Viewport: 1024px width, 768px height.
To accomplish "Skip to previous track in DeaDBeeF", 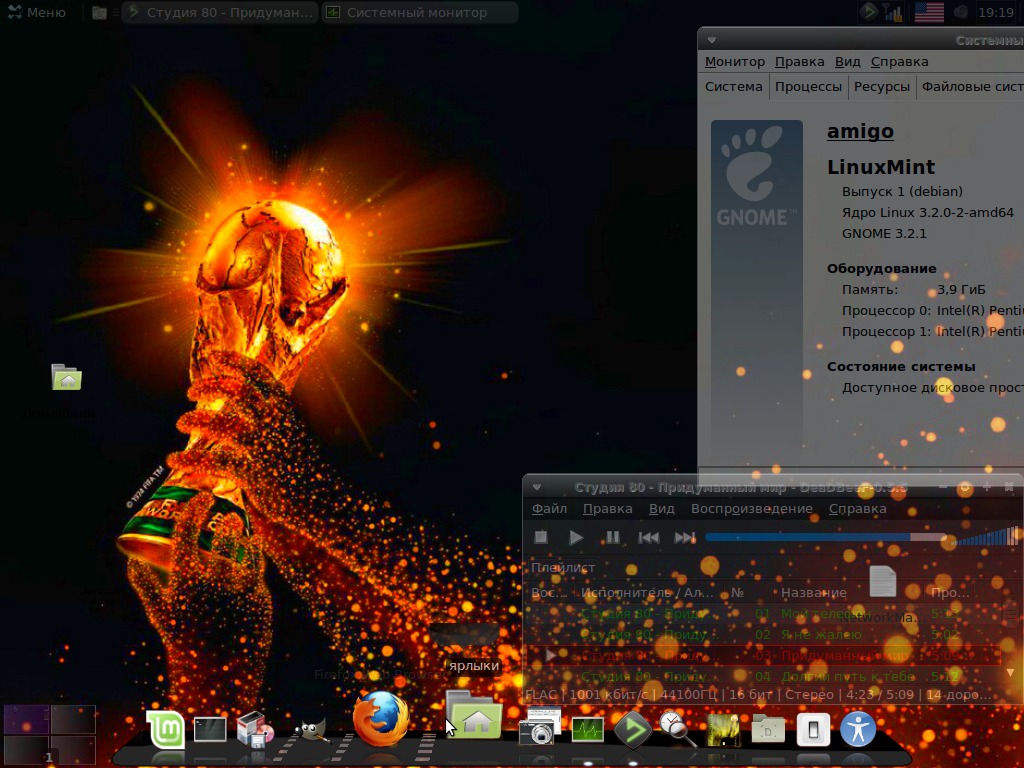I will coord(648,537).
